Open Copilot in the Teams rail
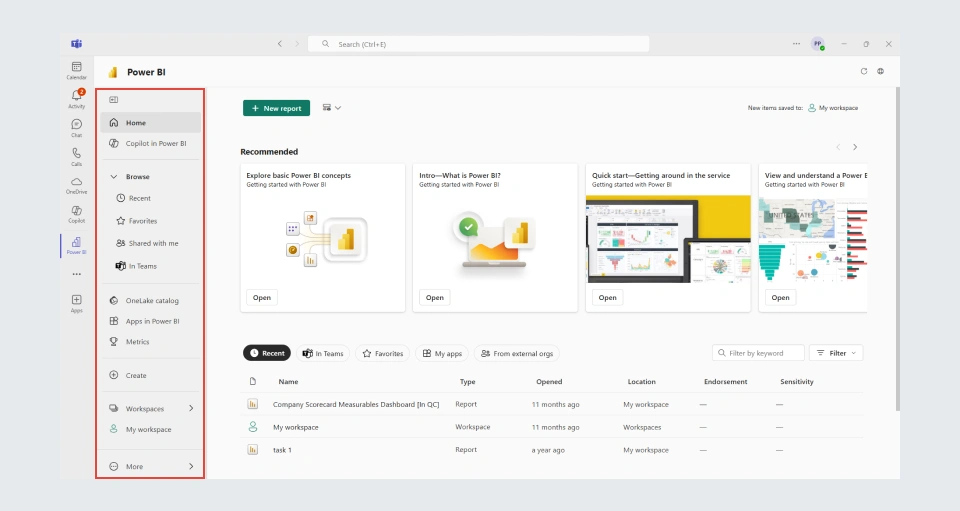The width and height of the screenshot is (960, 511). point(77,214)
